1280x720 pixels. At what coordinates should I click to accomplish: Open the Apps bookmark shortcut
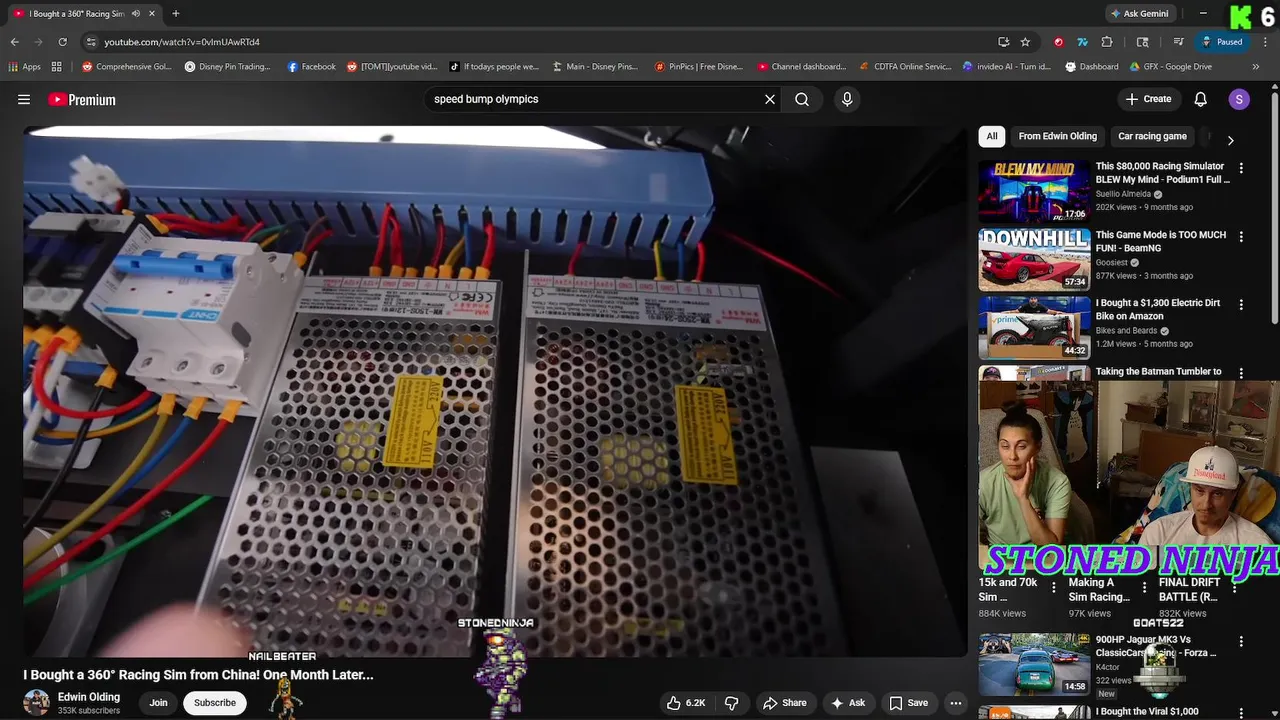pos(25,67)
